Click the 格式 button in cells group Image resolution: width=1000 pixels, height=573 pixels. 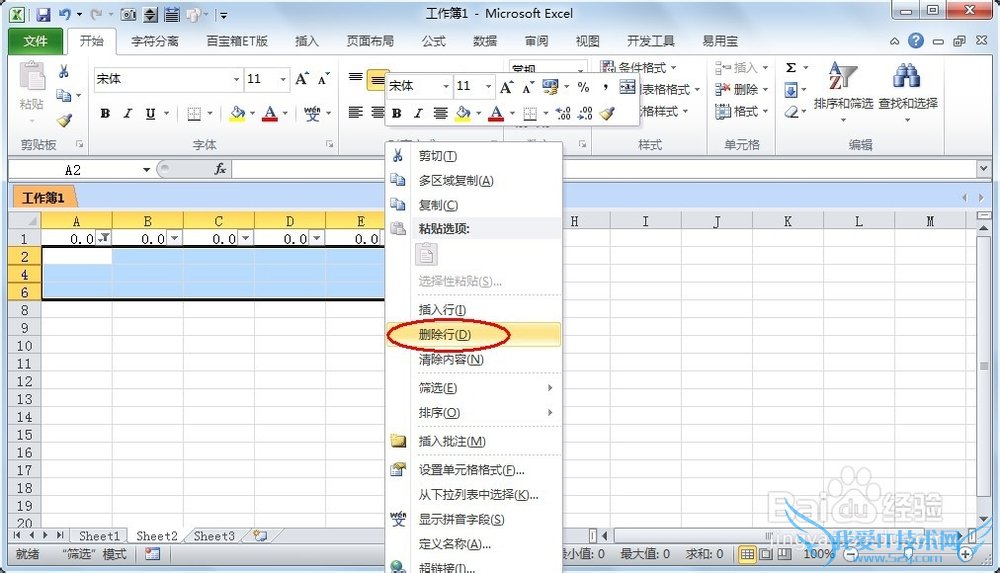click(741, 112)
